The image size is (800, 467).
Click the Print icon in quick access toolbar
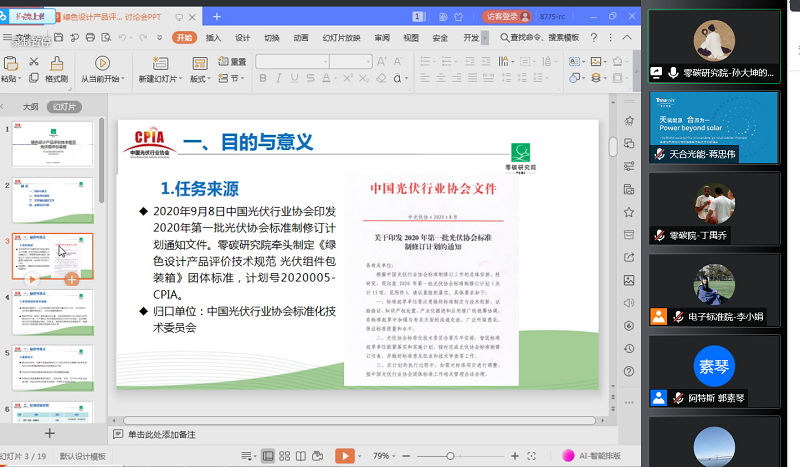tap(90, 37)
